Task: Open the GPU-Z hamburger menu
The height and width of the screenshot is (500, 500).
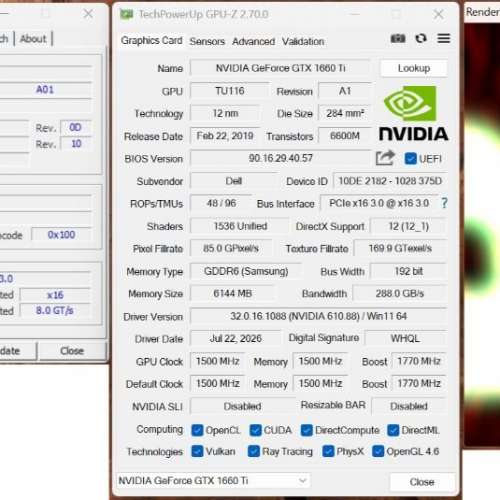Action: tap(444, 39)
